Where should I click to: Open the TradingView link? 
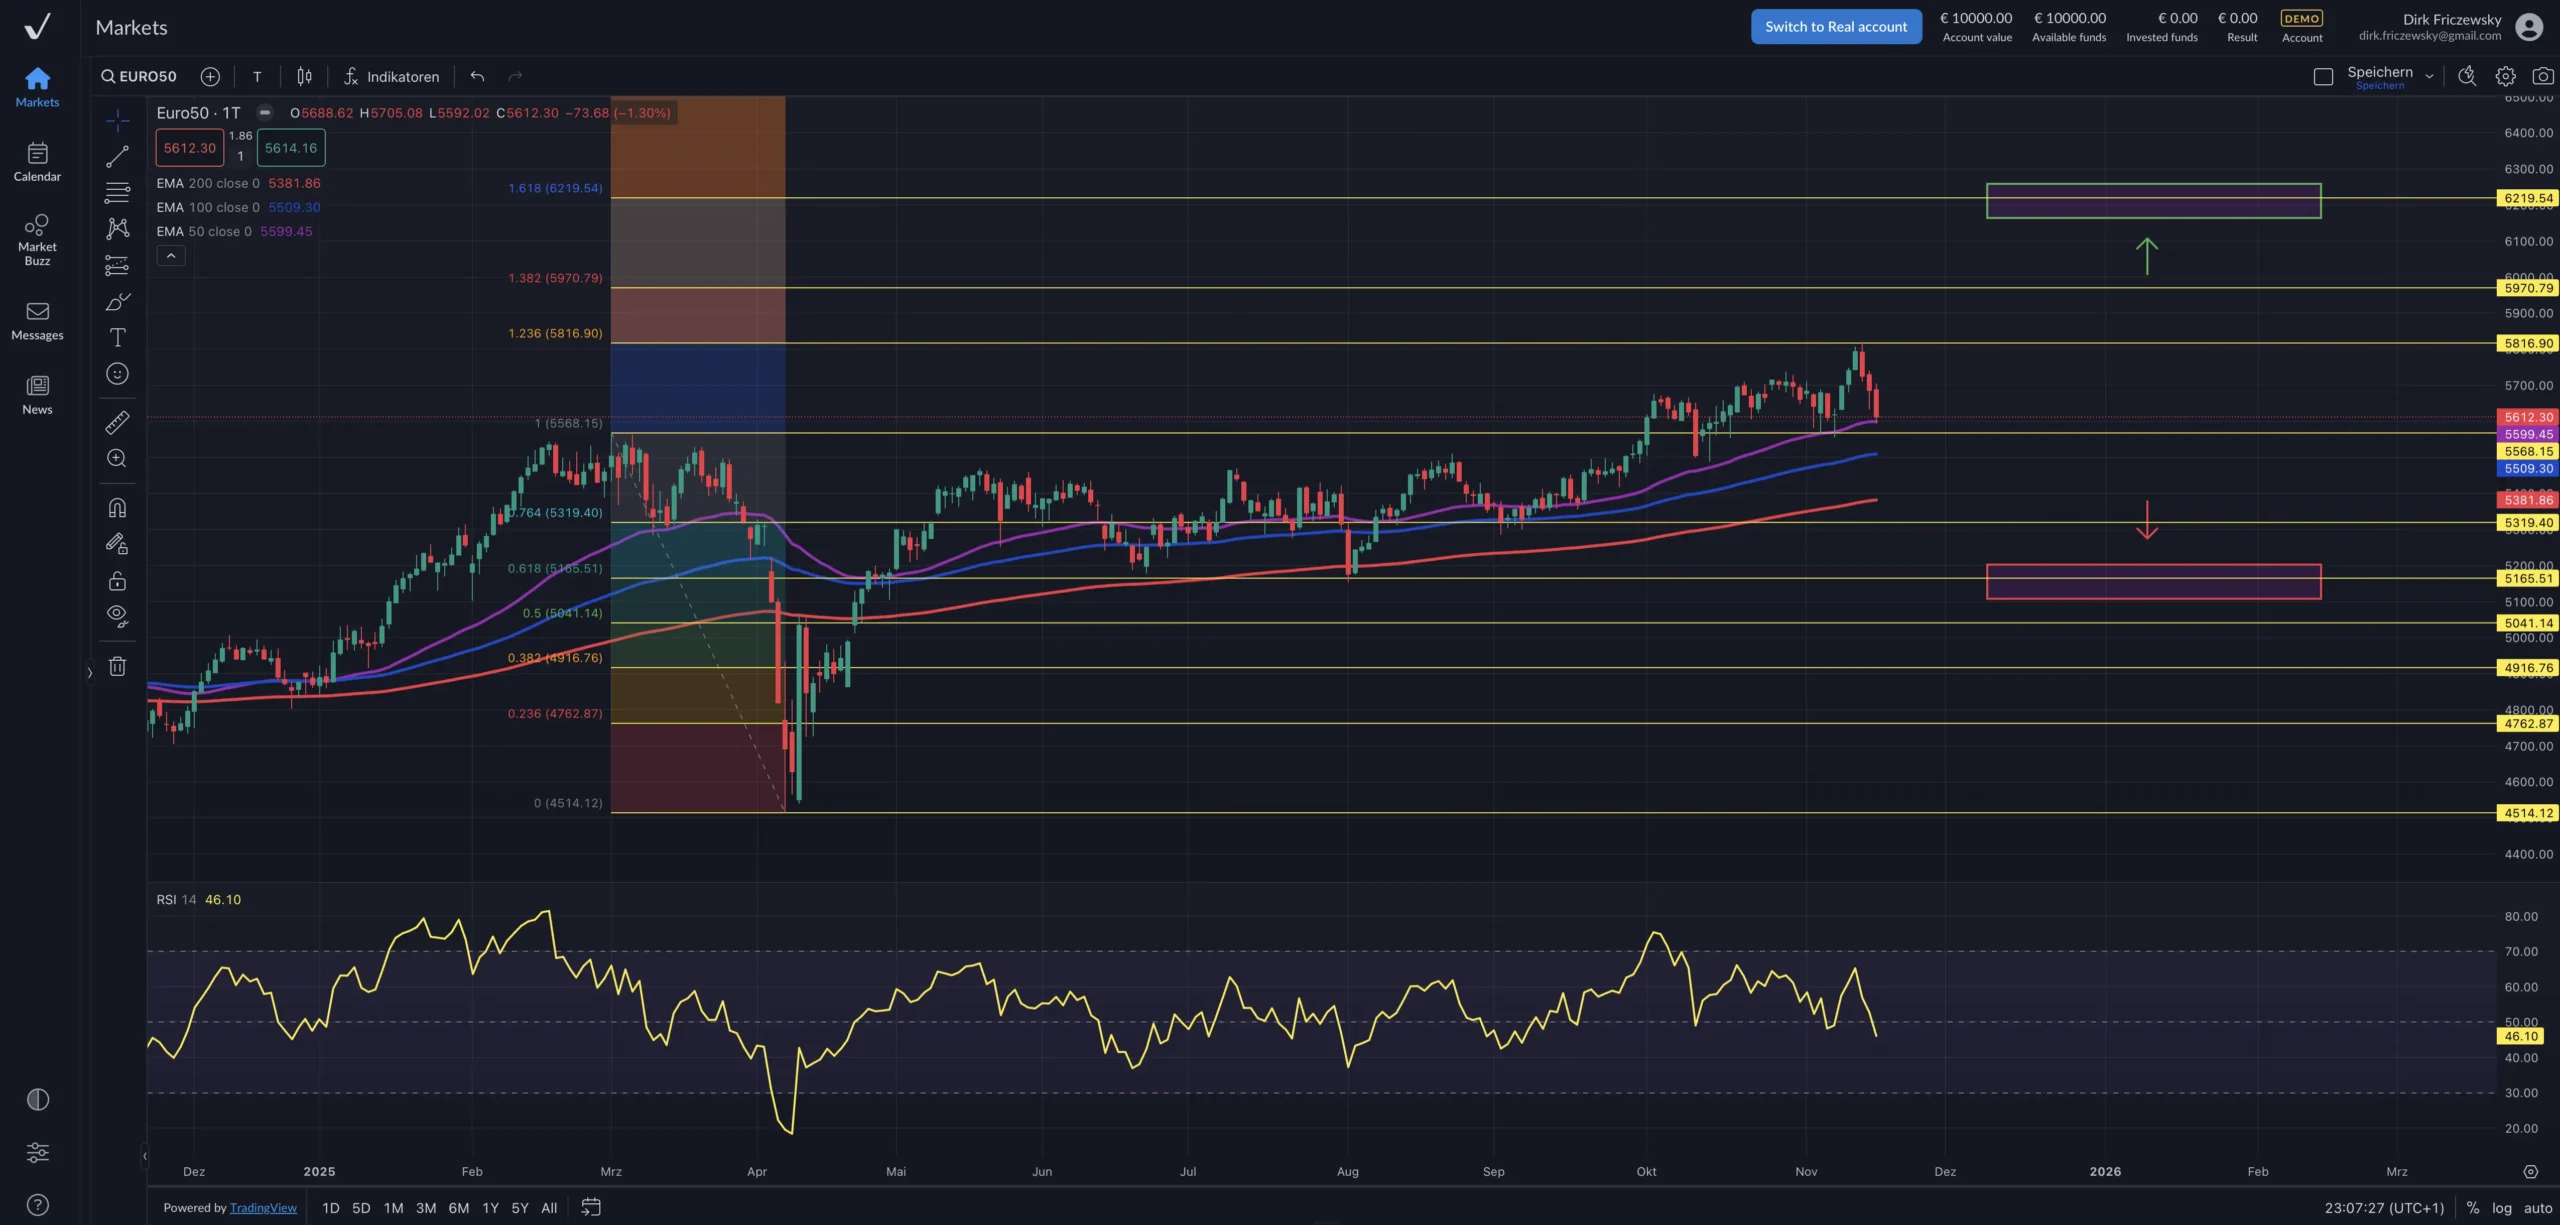pyautogui.click(x=263, y=1208)
